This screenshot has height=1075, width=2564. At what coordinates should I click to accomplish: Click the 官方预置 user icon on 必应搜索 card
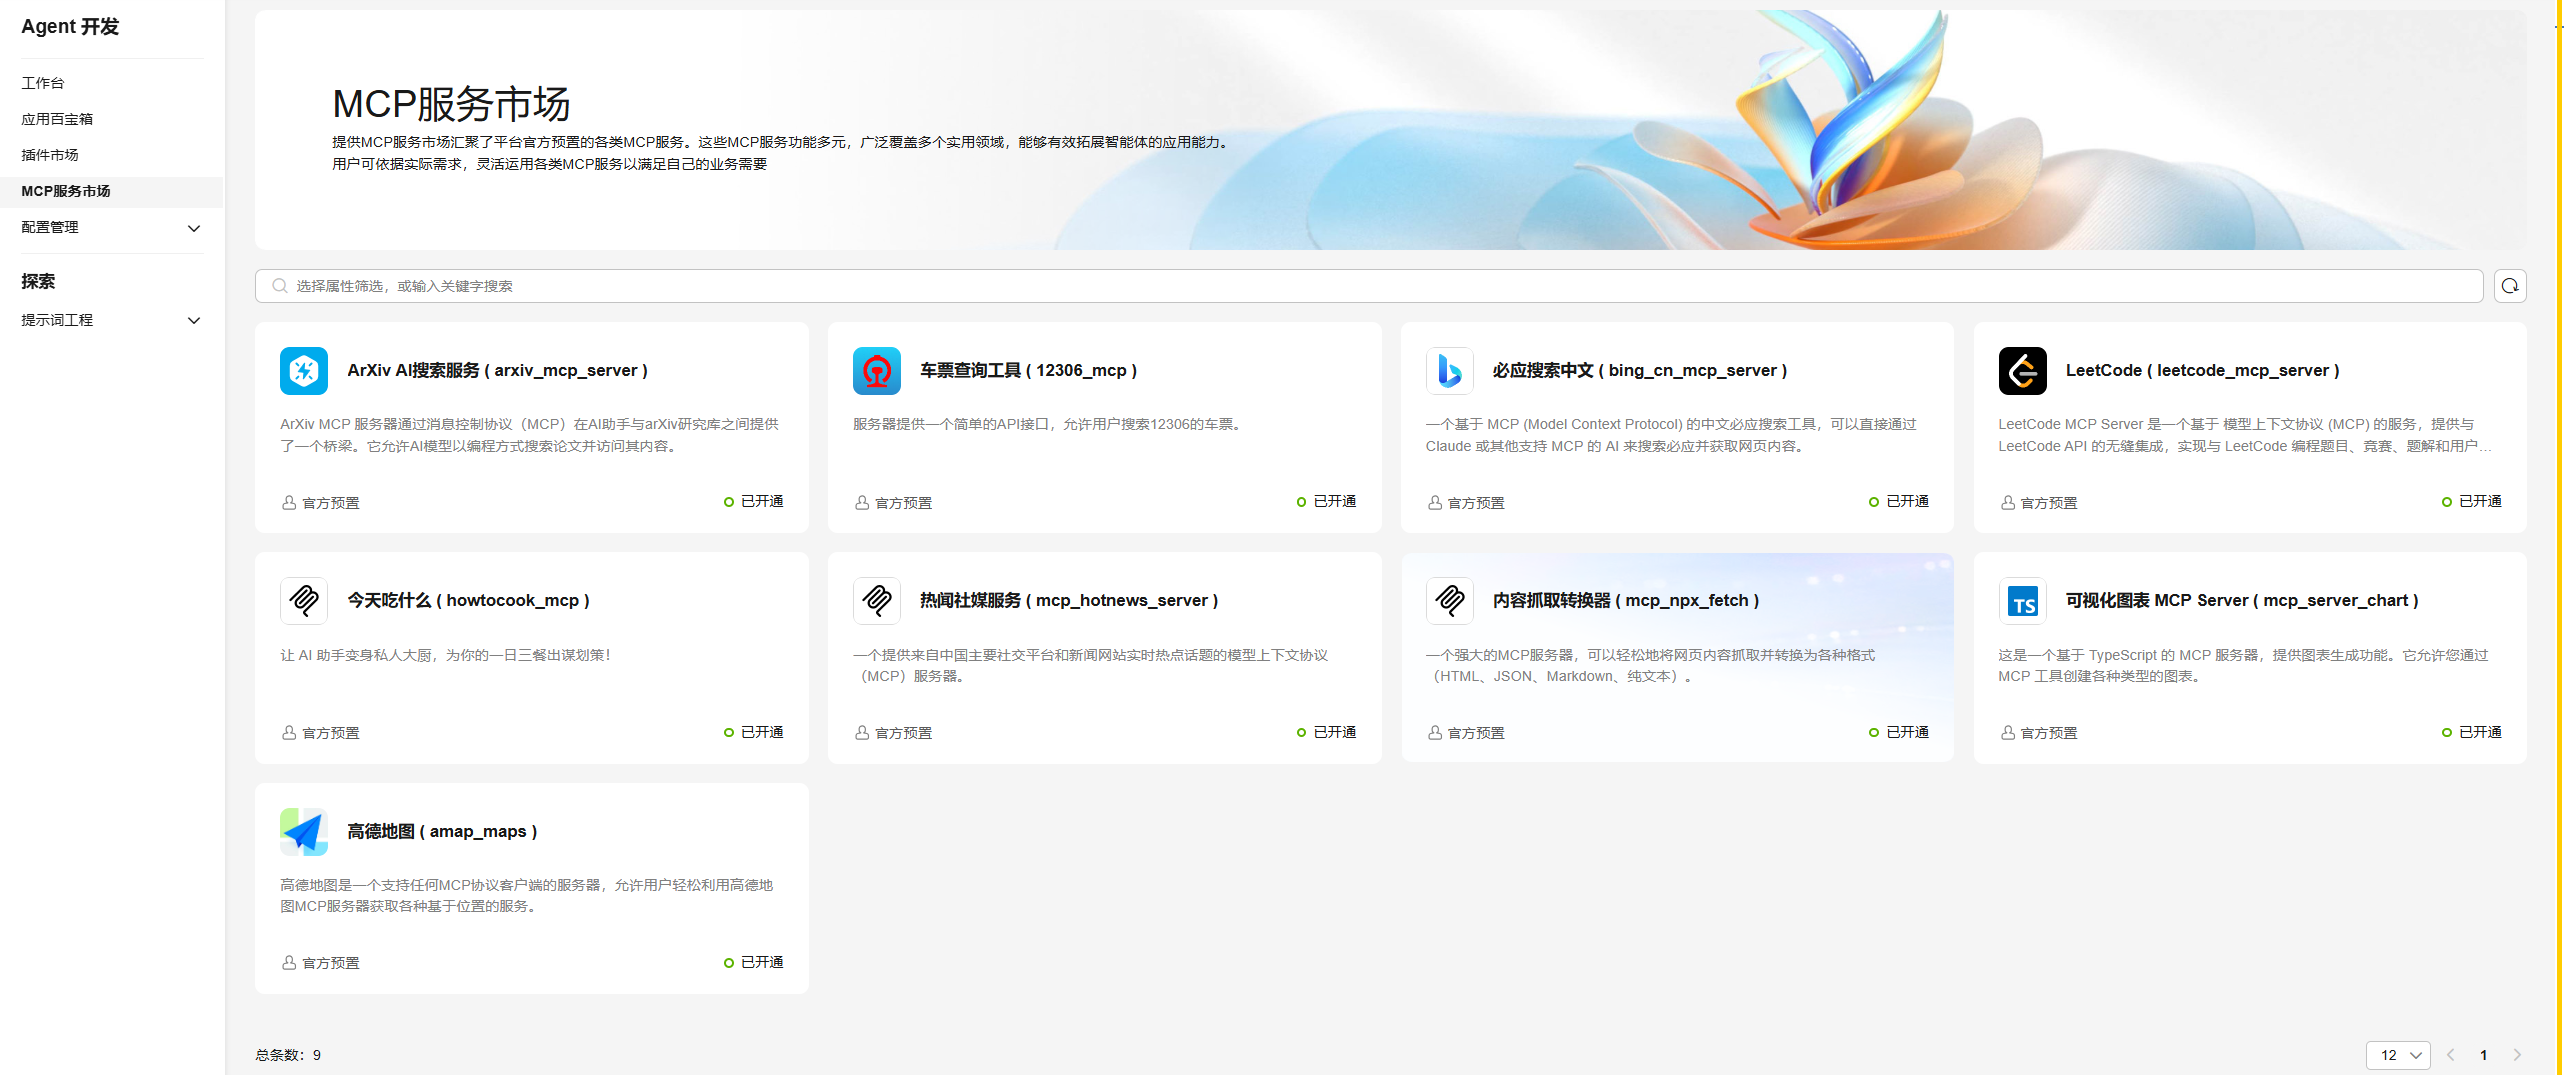(1435, 503)
